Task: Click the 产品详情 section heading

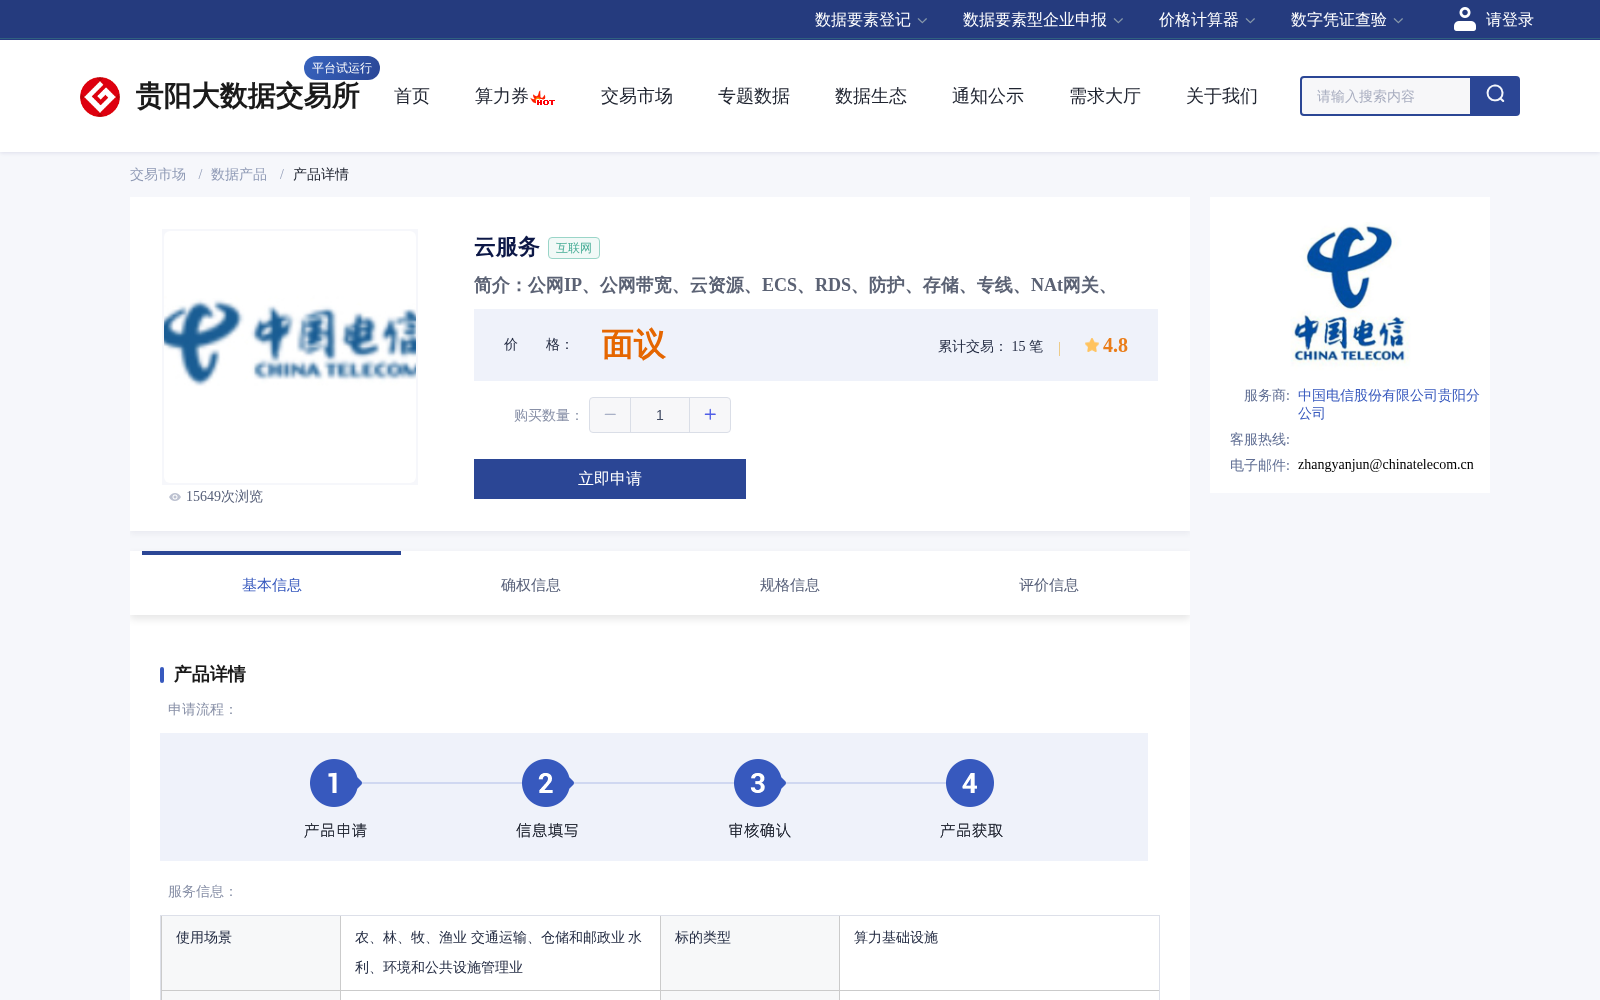Action: (210, 674)
